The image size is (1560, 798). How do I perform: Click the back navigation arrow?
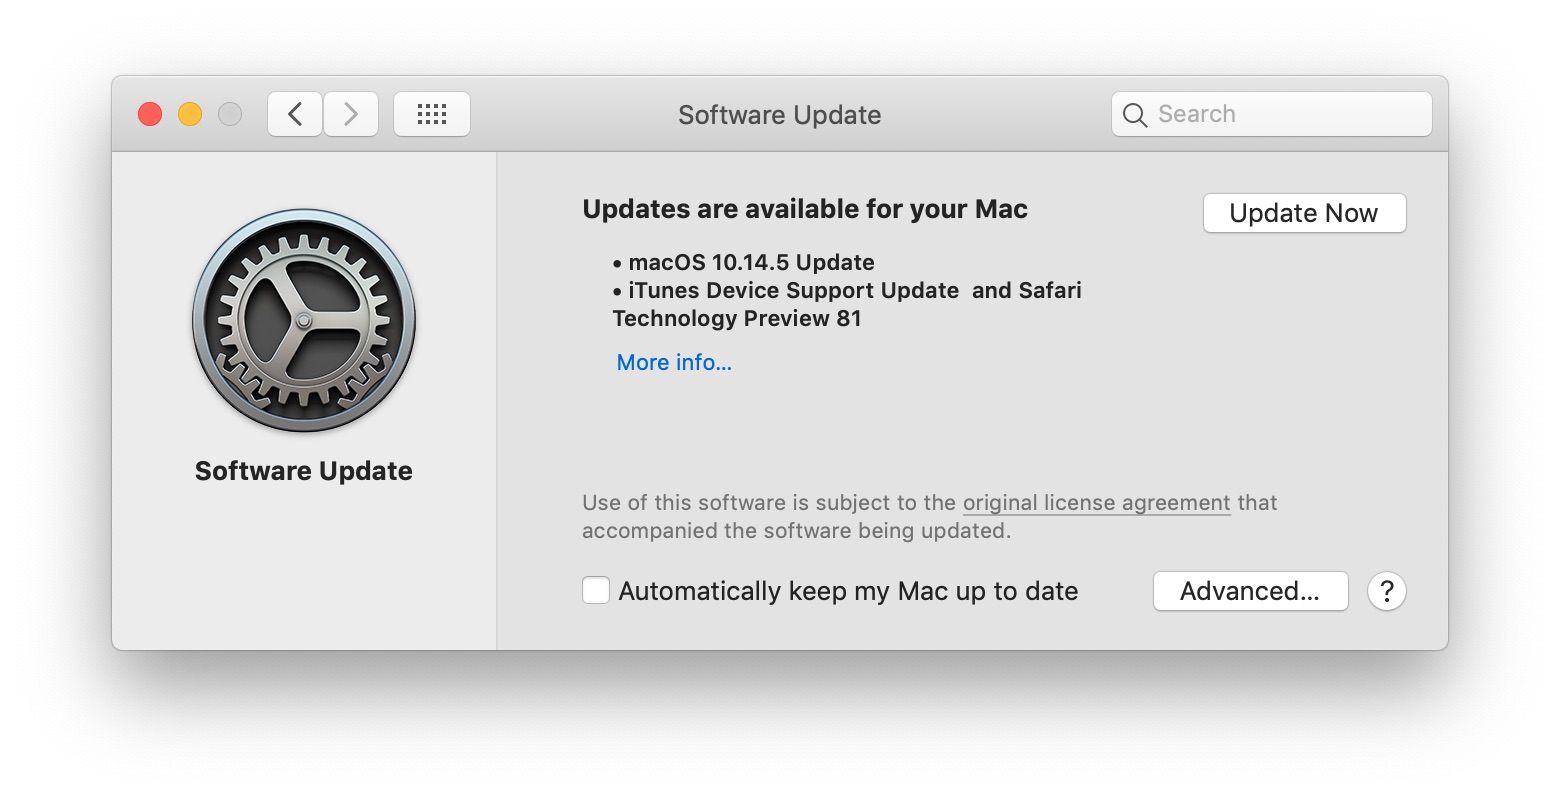pyautogui.click(x=294, y=113)
